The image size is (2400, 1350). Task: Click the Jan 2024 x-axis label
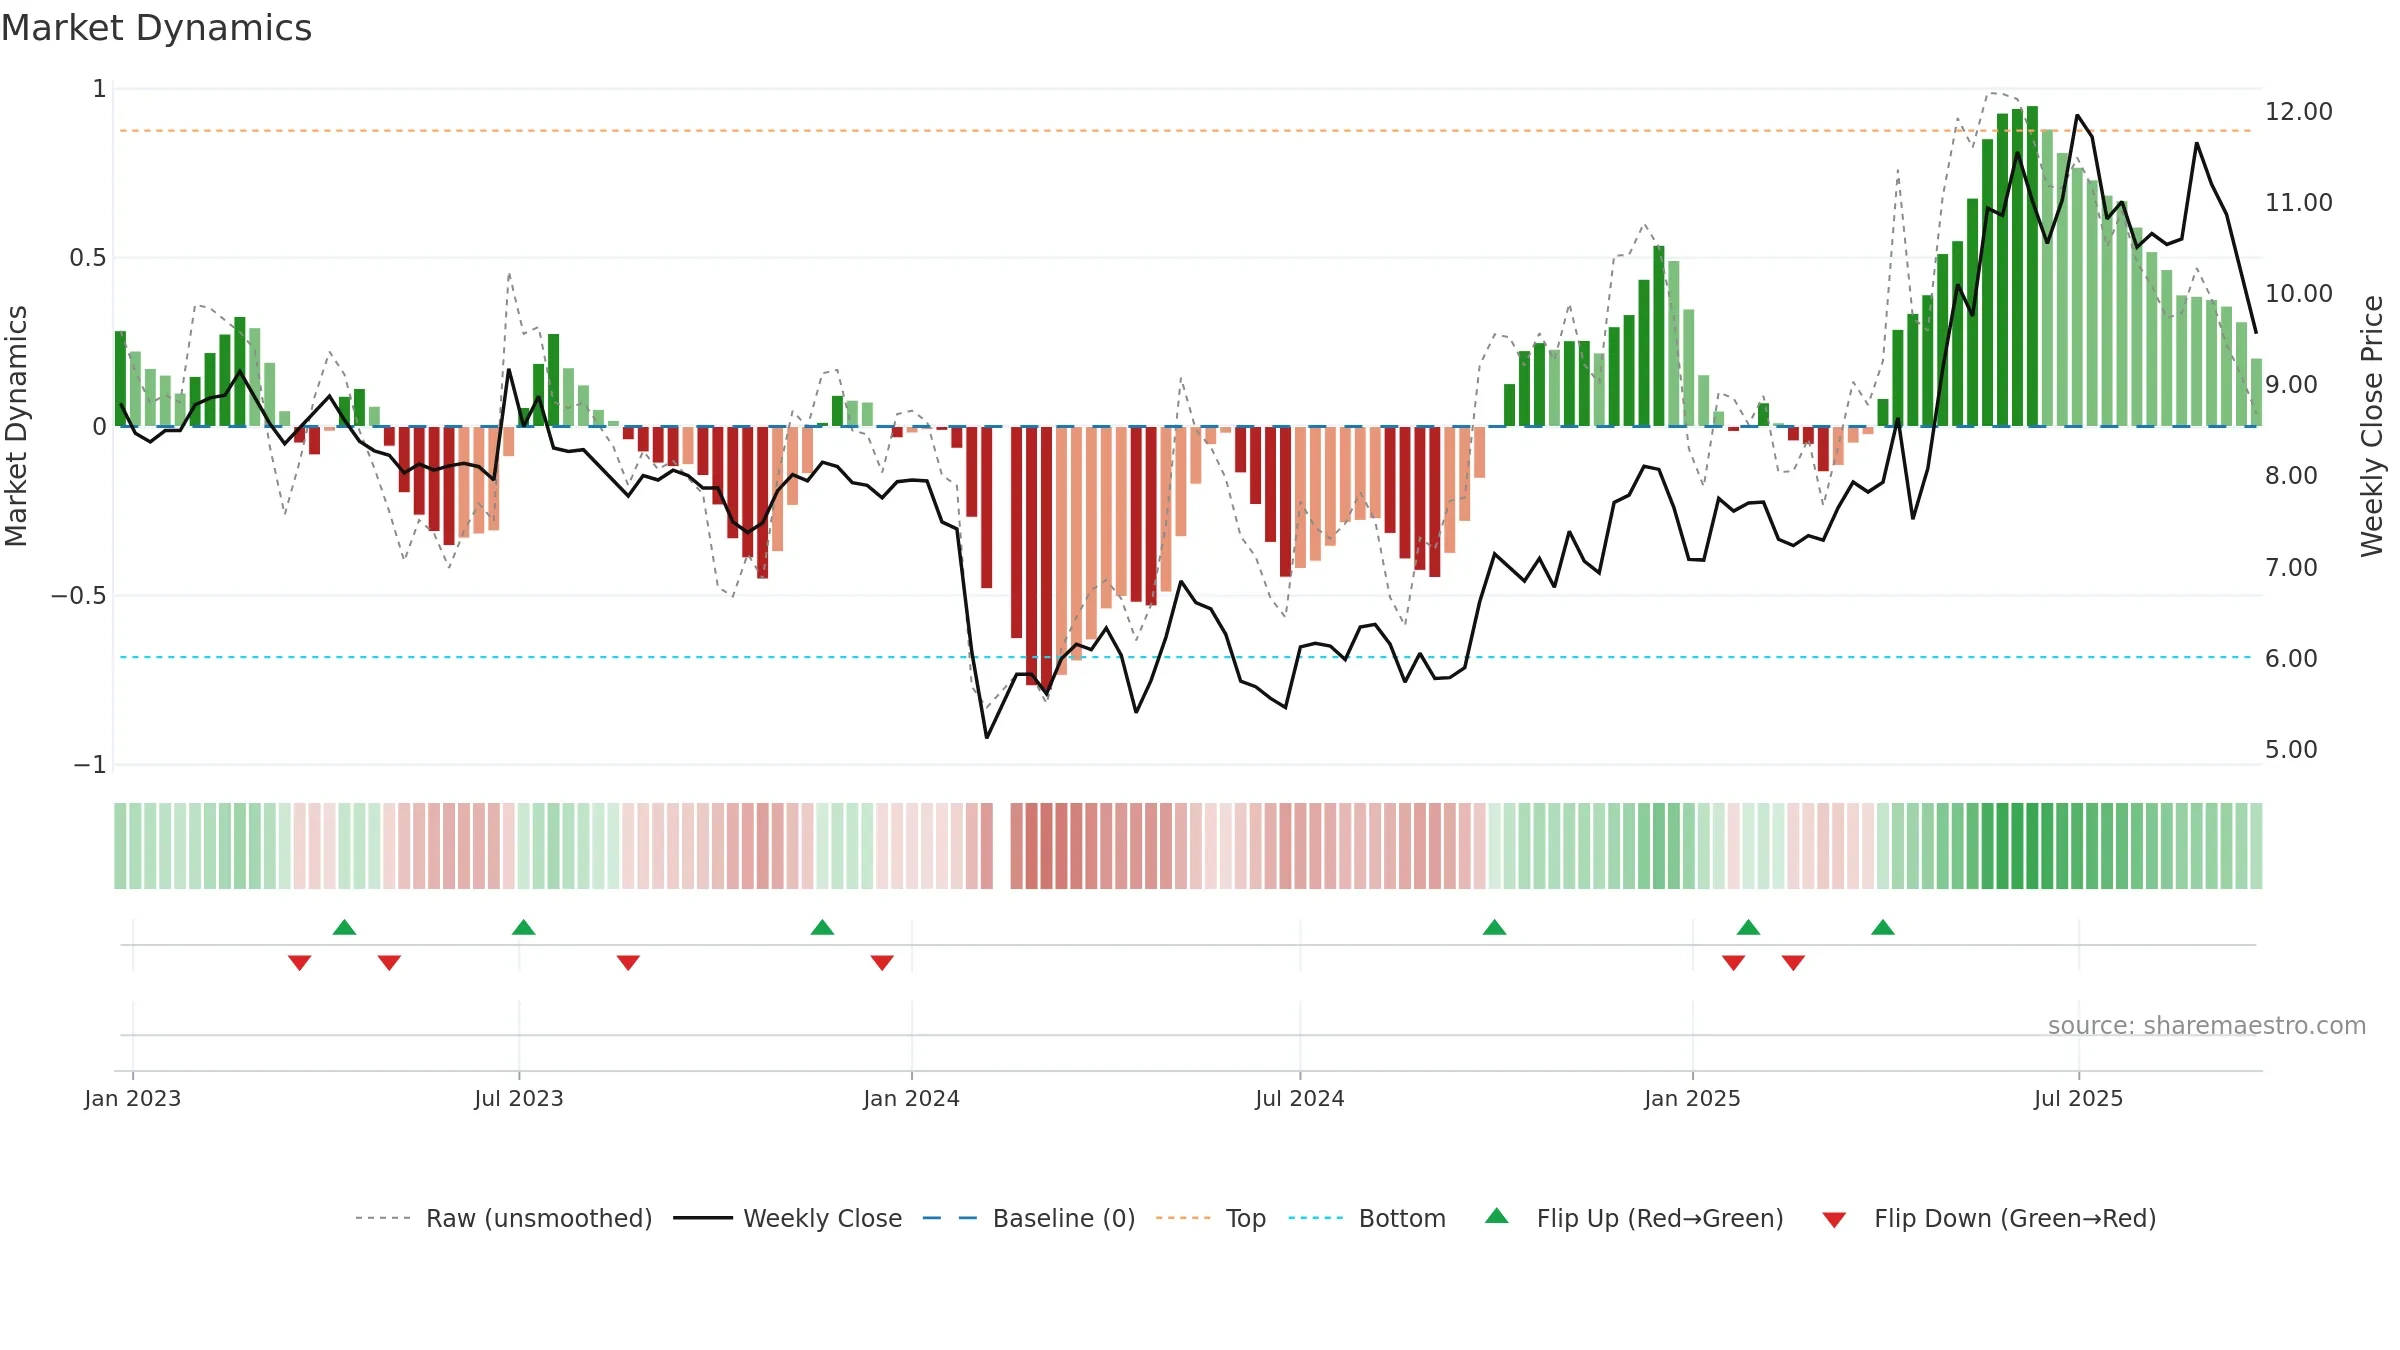[x=911, y=1099]
